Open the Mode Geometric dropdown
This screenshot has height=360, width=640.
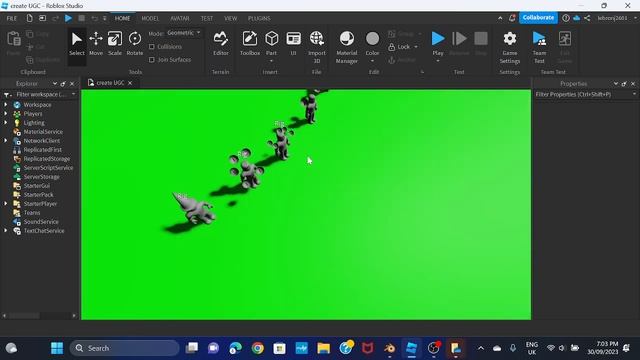184,33
